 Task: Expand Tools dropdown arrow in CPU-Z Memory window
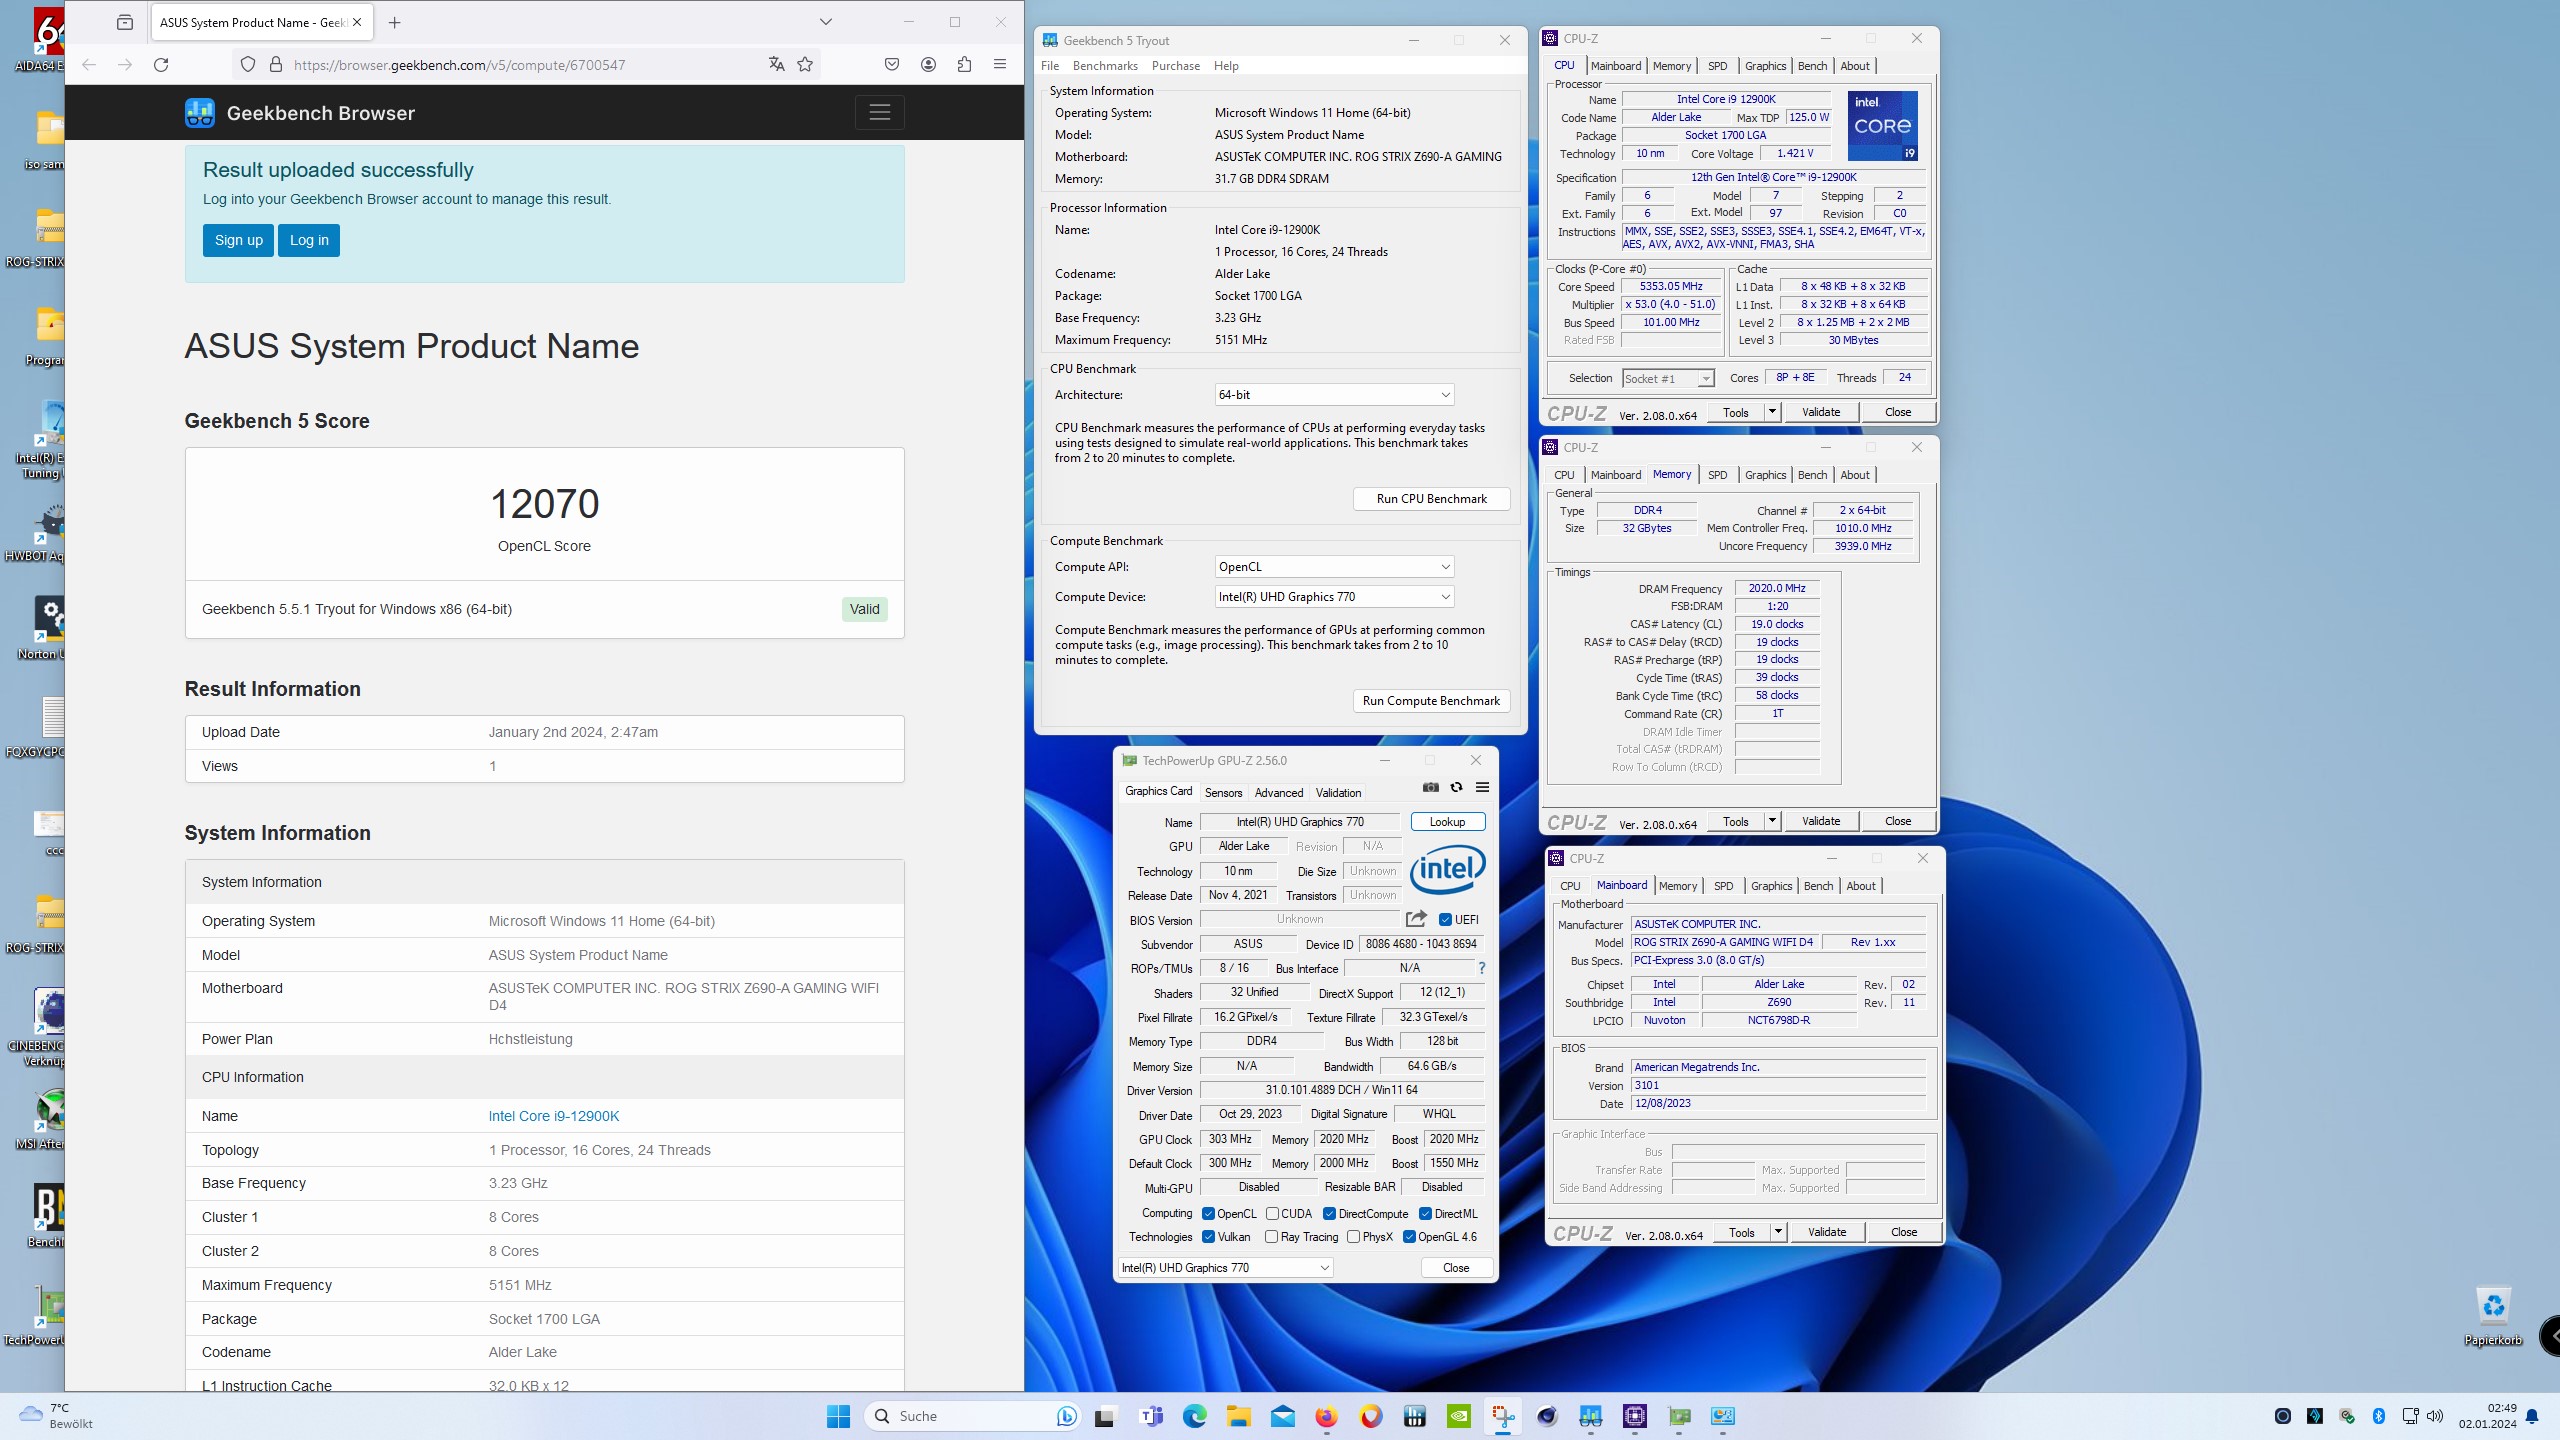click(1772, 820)
